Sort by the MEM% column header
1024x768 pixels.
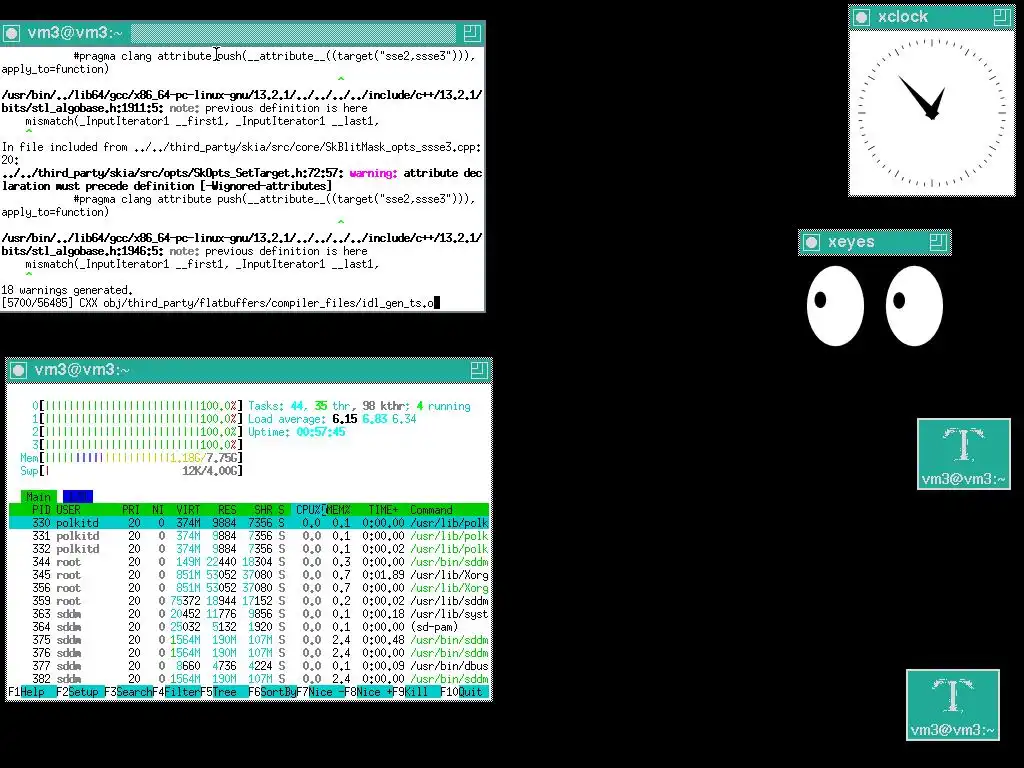(x=338, y=510)
